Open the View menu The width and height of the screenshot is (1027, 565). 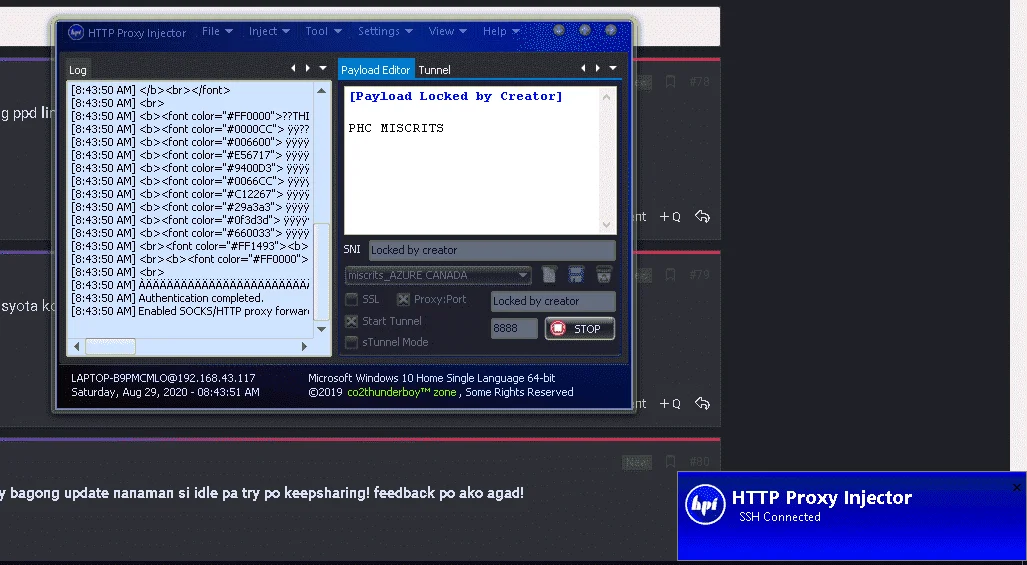447,31
